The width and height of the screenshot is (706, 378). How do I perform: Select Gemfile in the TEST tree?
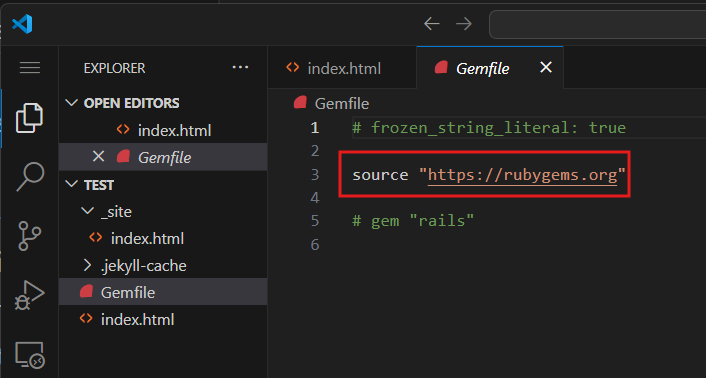point(163,292)
